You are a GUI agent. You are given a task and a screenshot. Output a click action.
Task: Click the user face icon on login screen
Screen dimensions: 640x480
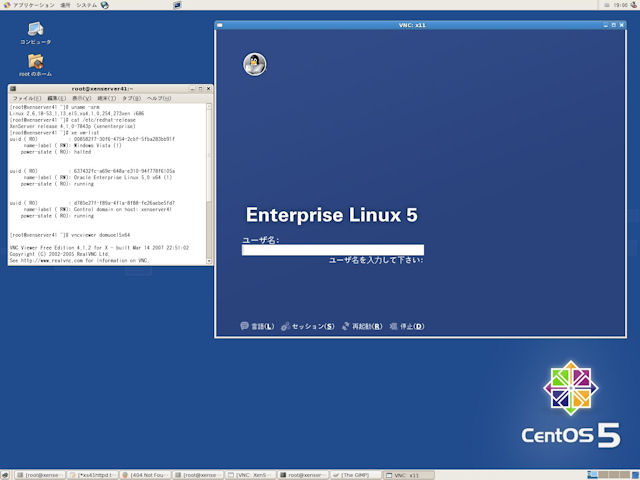click(x=255, y=64)
